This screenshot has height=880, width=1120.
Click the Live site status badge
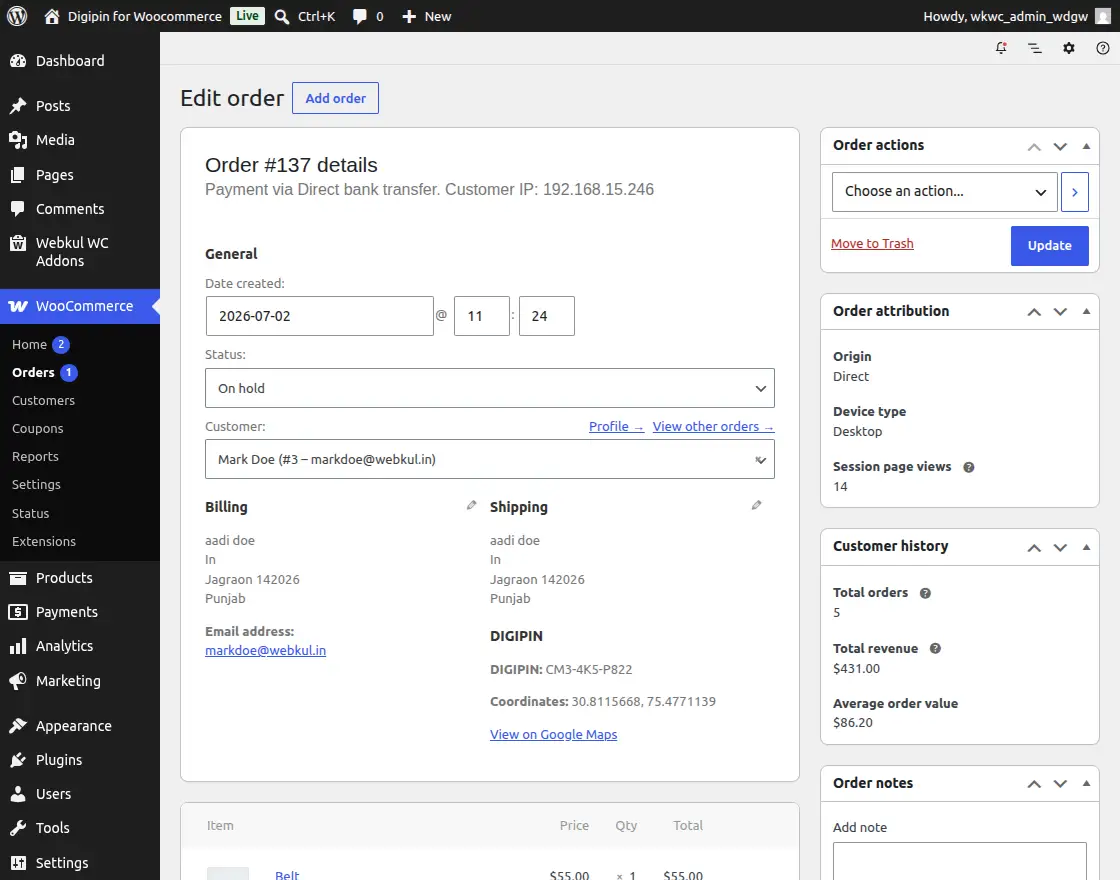(x=247, y=16)
